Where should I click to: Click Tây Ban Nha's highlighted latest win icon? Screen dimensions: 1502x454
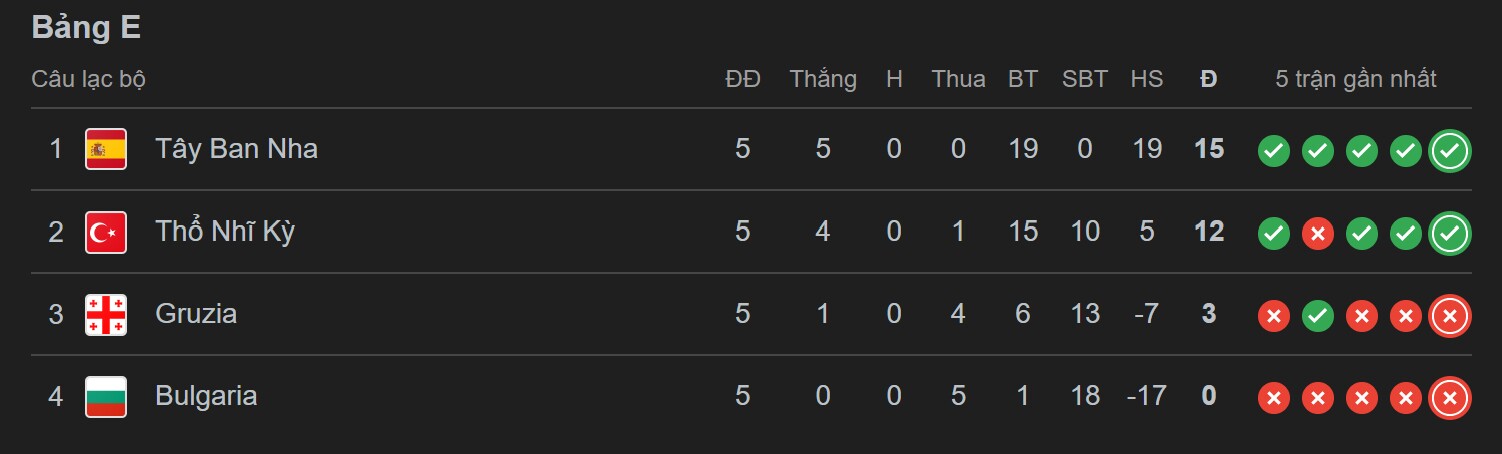pos(1449,151)
